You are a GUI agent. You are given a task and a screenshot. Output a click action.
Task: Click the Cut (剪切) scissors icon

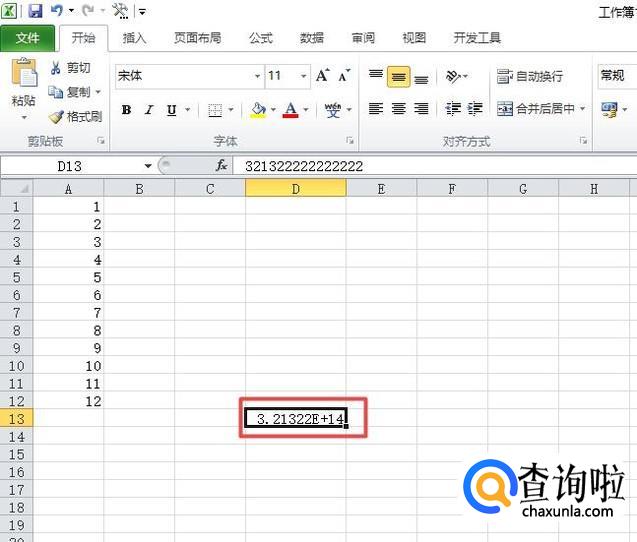(56, 68)
